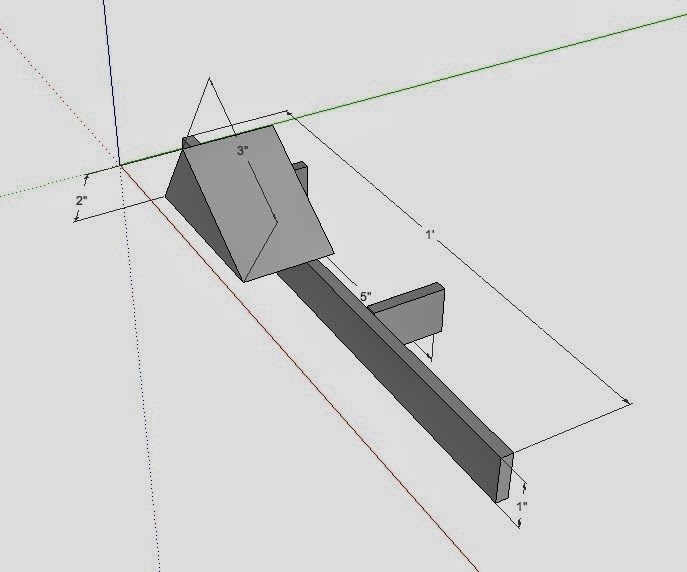This screenshot has width=687, height=572.
Task: Select the 1" dimension label
Action: tap(521, 507)
